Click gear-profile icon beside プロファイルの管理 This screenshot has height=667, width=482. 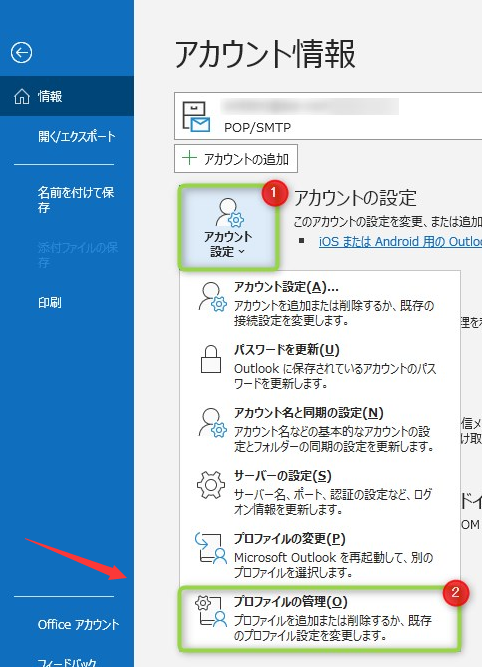click(211, 611)
